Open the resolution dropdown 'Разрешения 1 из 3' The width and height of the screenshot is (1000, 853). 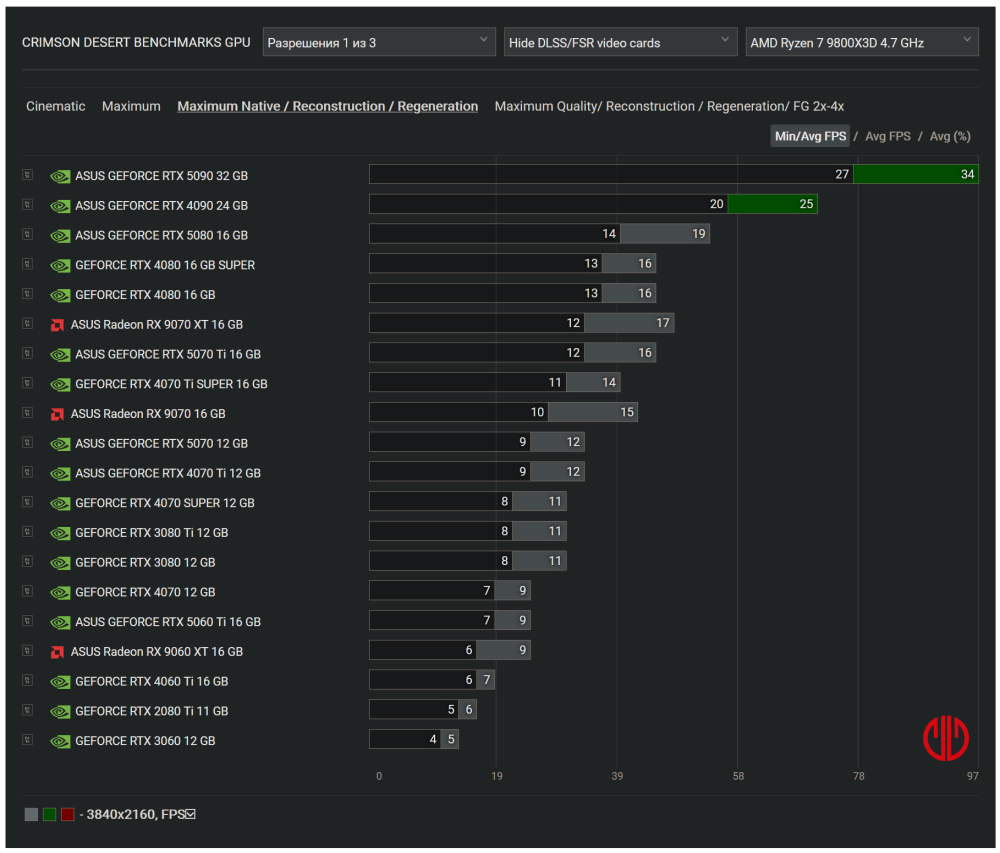[379, 42]
